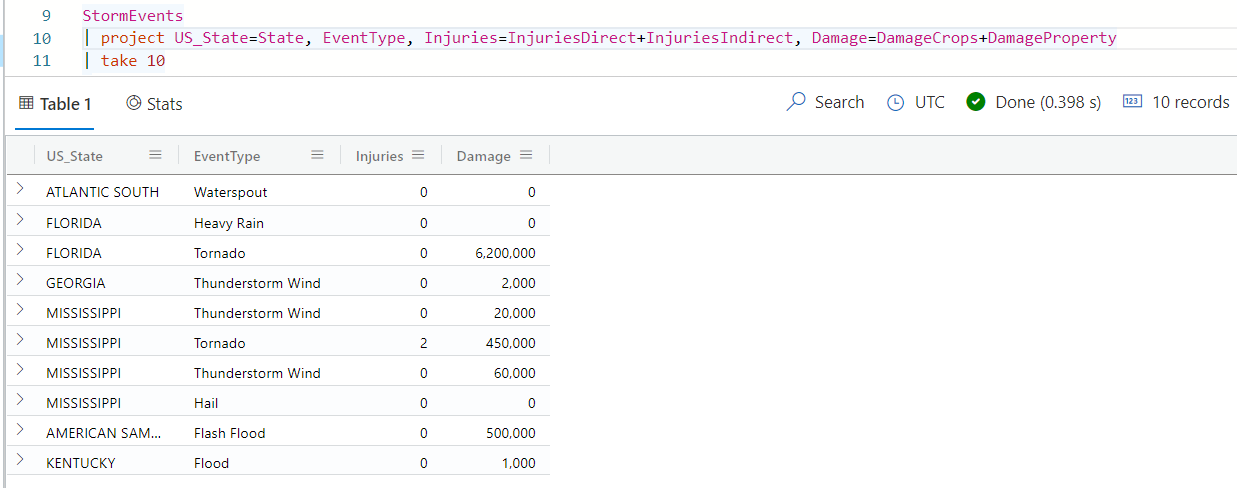Click the records count icon
This screenshot has height=488, width=1237.
pyautogui.click(x=1132, y=102)
